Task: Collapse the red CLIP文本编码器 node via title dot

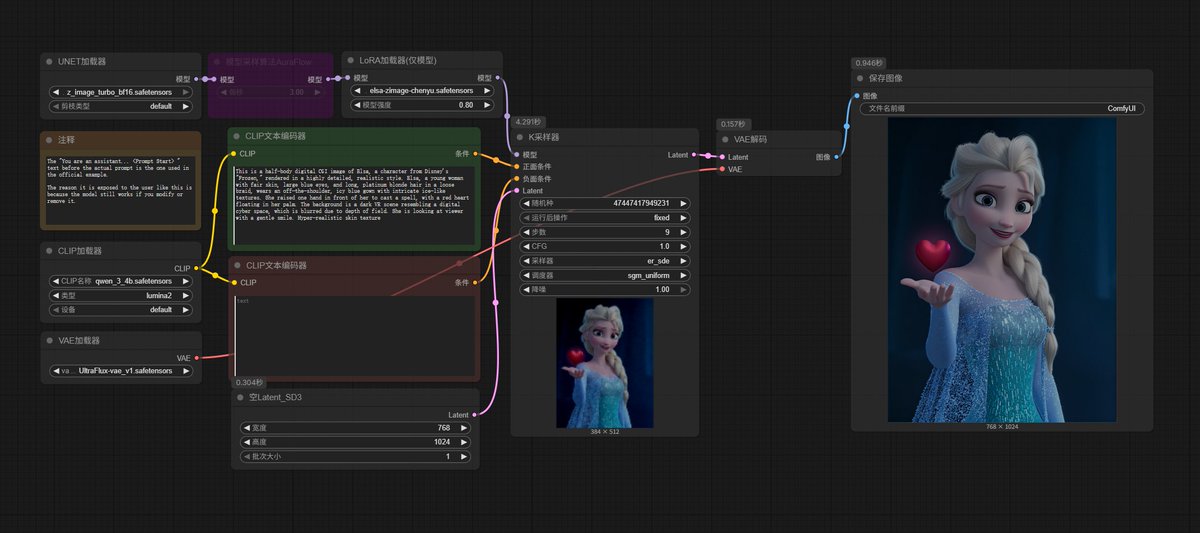Action: (236, 265)
